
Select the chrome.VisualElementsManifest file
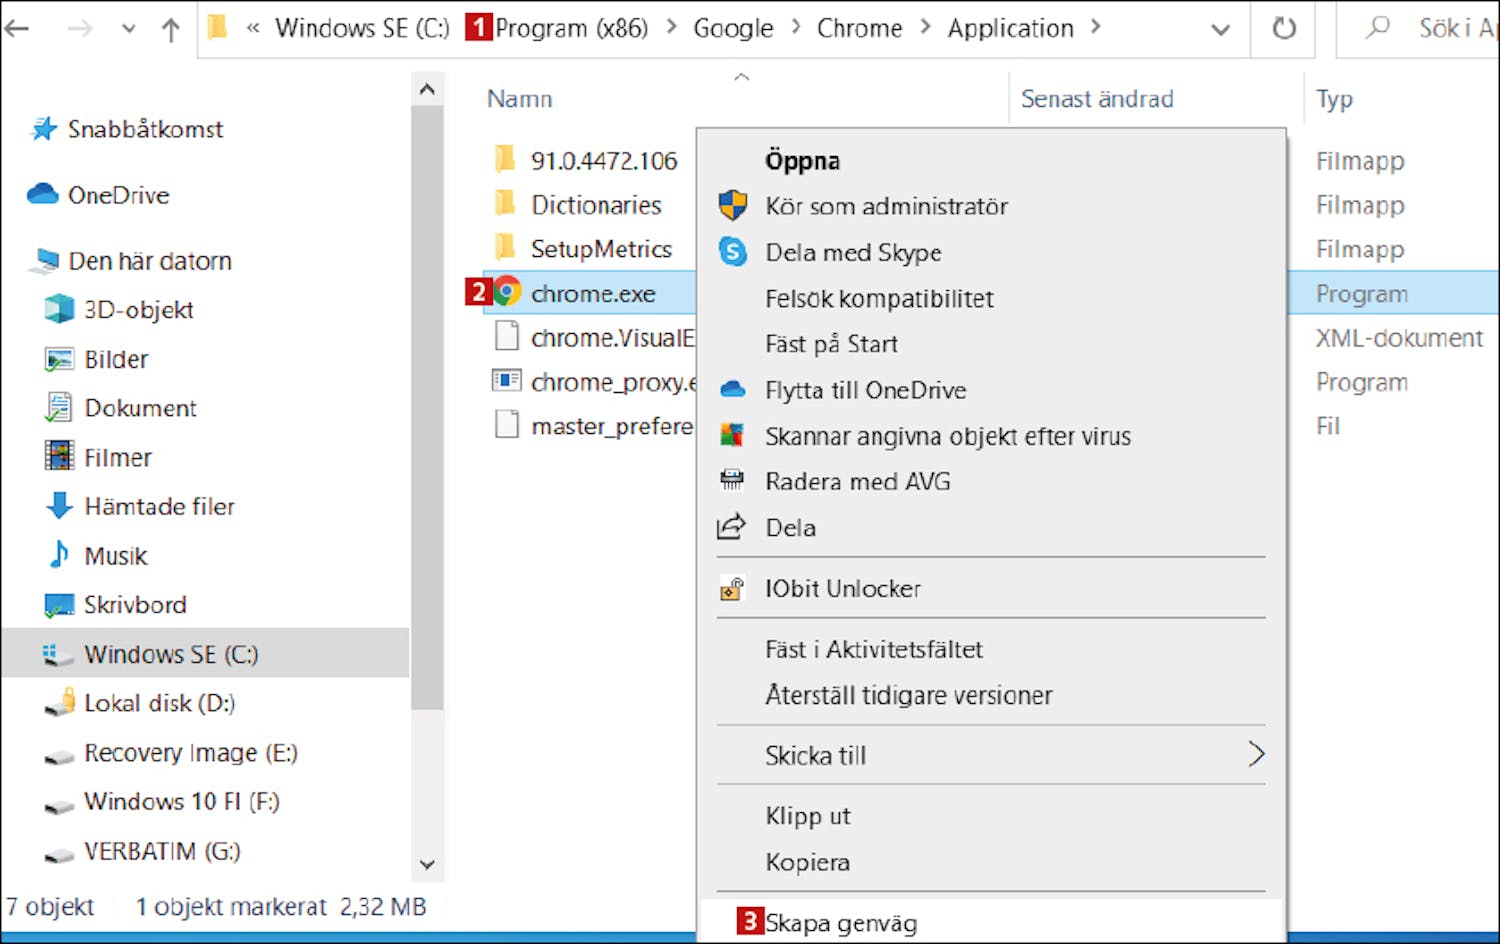594,338
